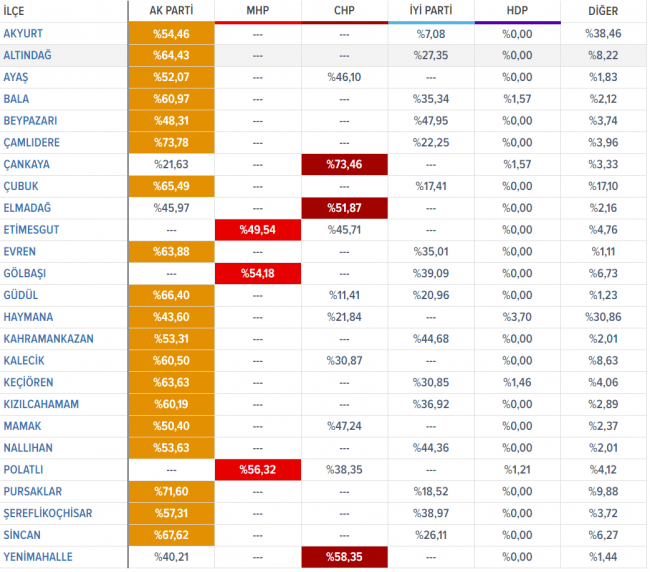Click the AK PARTİ column header

tap(172, 10)
